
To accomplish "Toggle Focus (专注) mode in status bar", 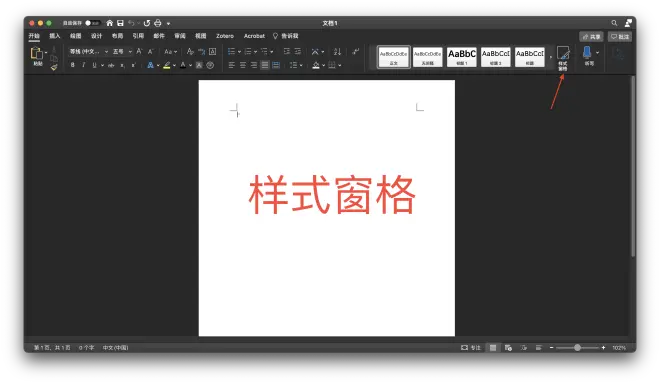I will pyautogui.click(x=471, y=348).
